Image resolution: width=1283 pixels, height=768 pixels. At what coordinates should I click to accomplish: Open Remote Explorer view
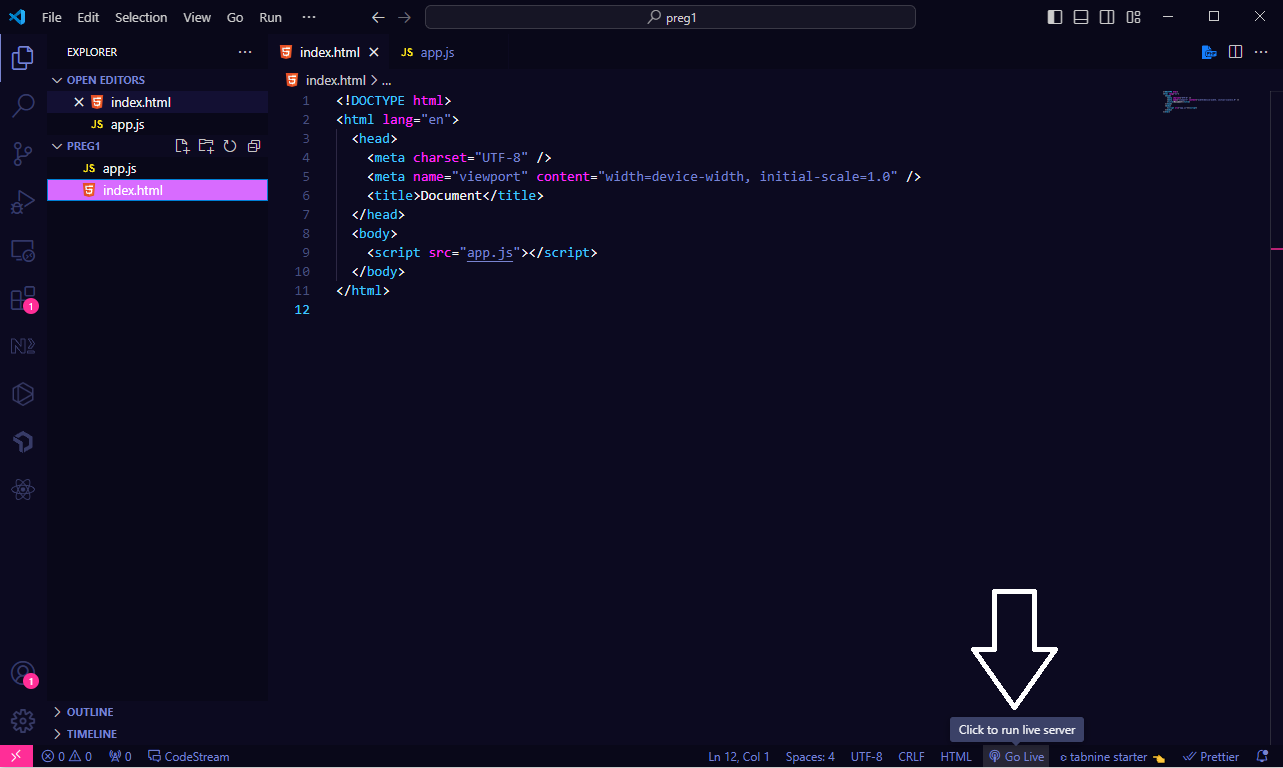[x=22, y=251]
